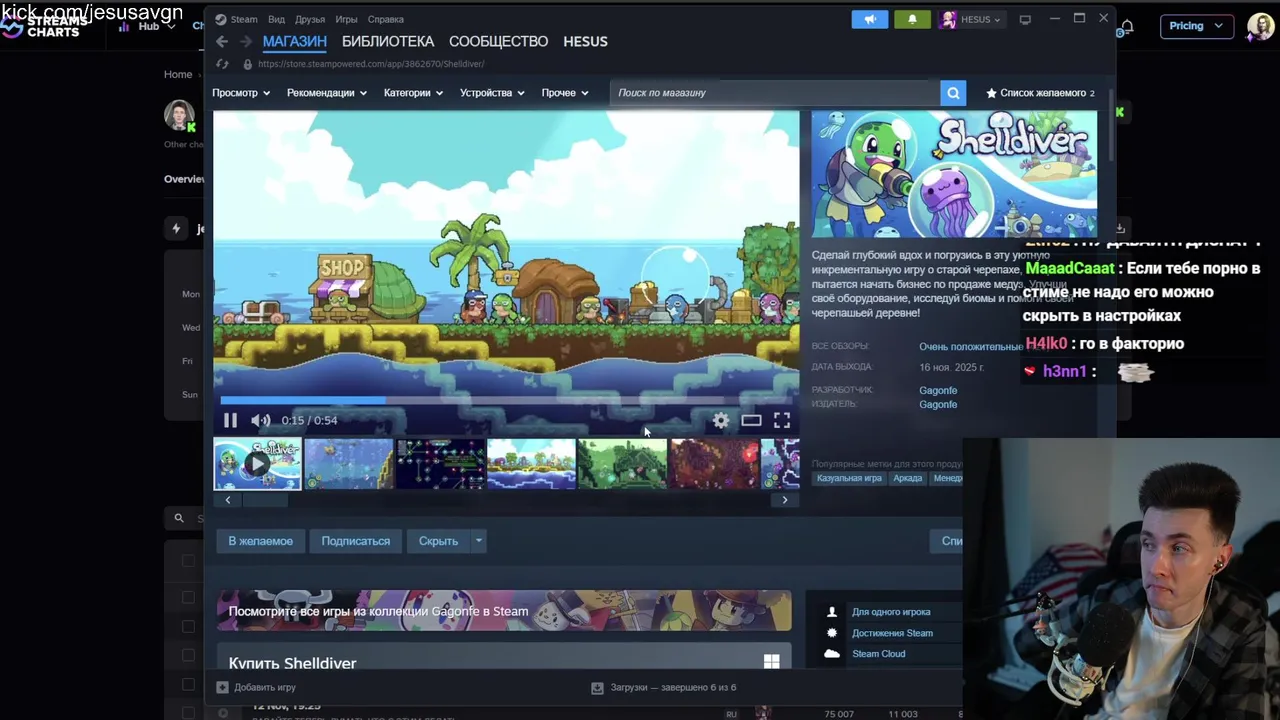The height and width of the screenshot is (720, 1280).
Task: Open the Вид menu
Action: pyautogui.click(x=277, y=19)
